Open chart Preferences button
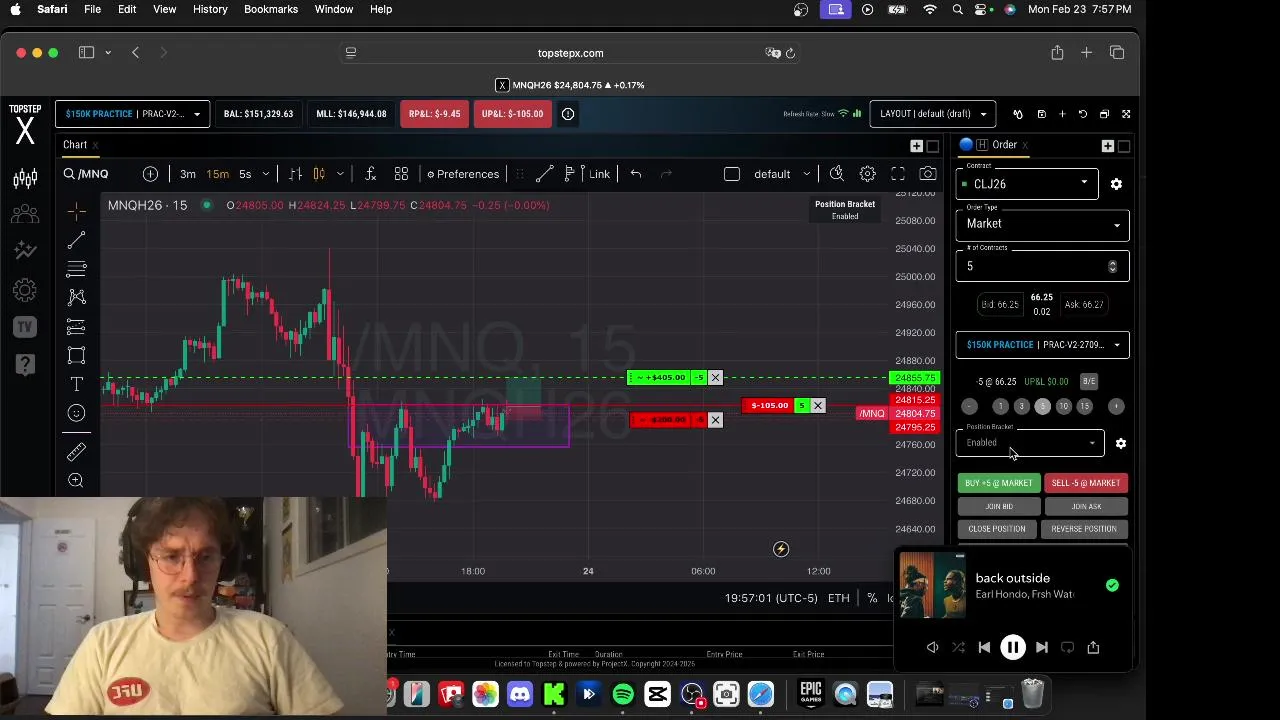 coord(463,174)
